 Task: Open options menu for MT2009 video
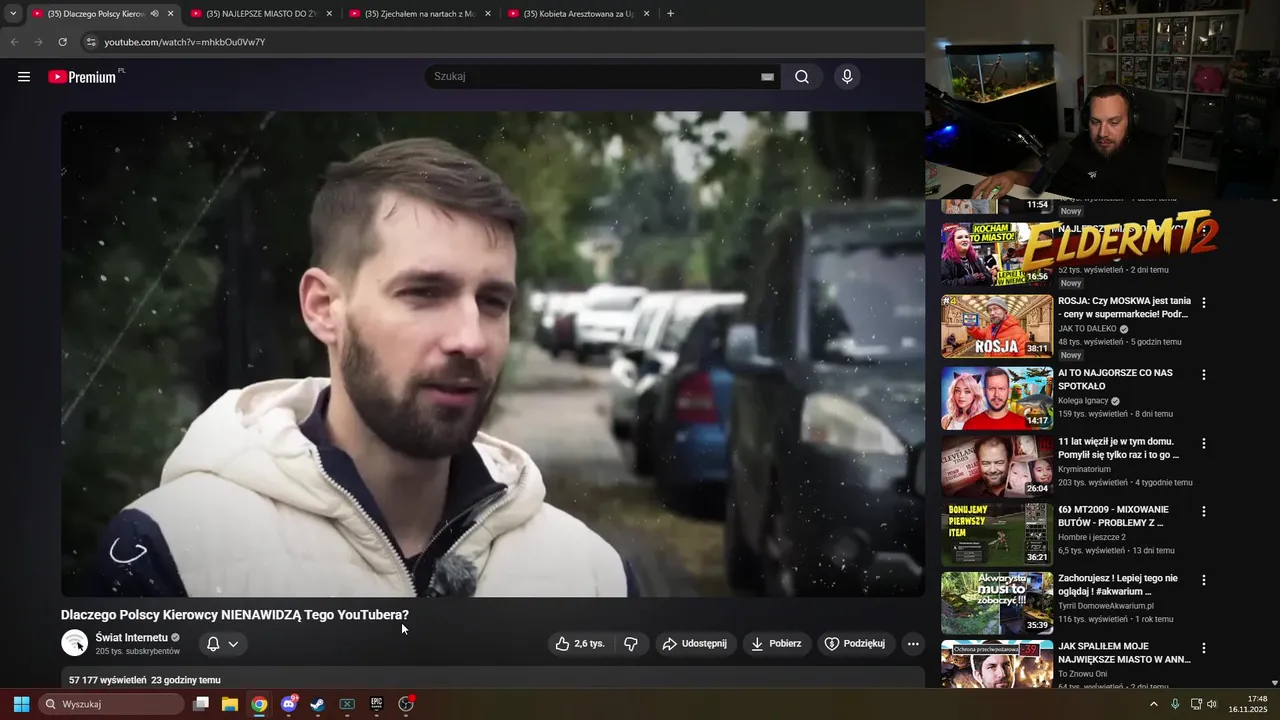click(x=1204, y=511)
